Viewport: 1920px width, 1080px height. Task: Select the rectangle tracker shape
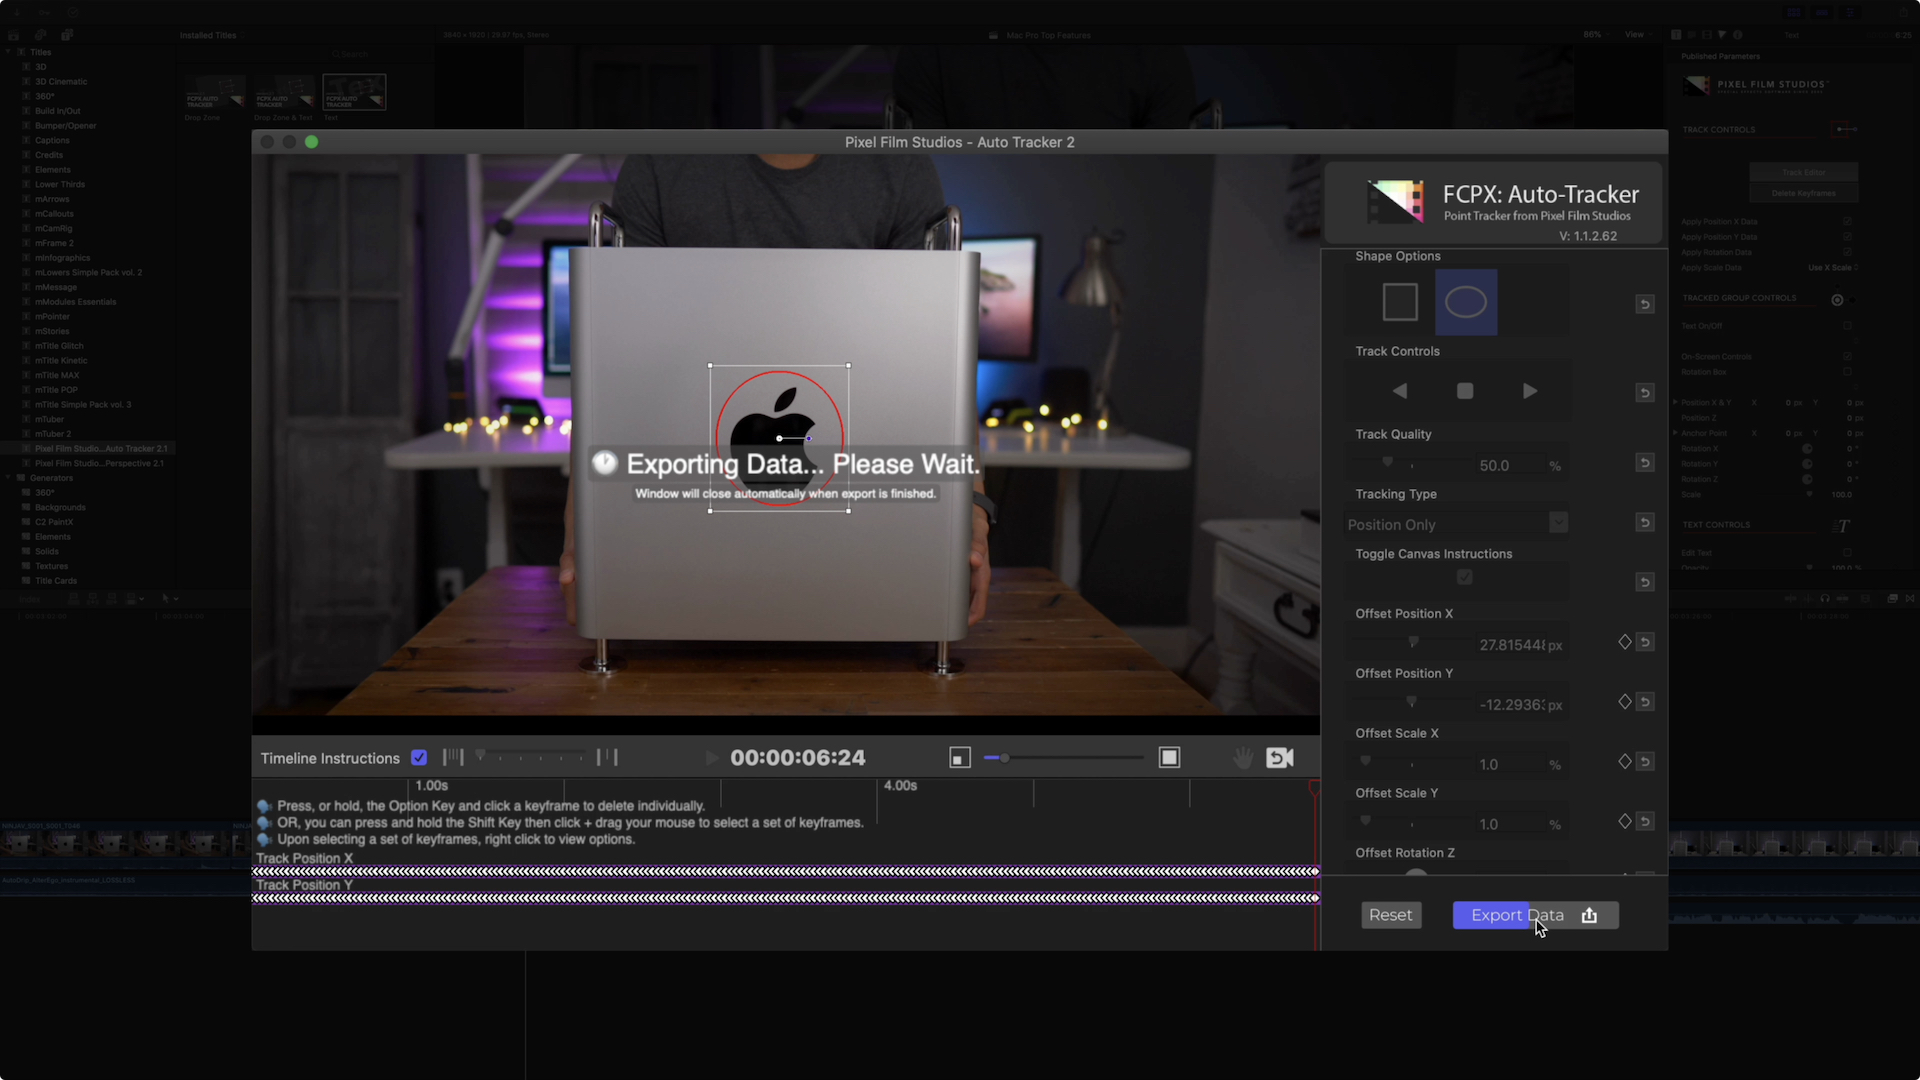tap(1400, 302)
